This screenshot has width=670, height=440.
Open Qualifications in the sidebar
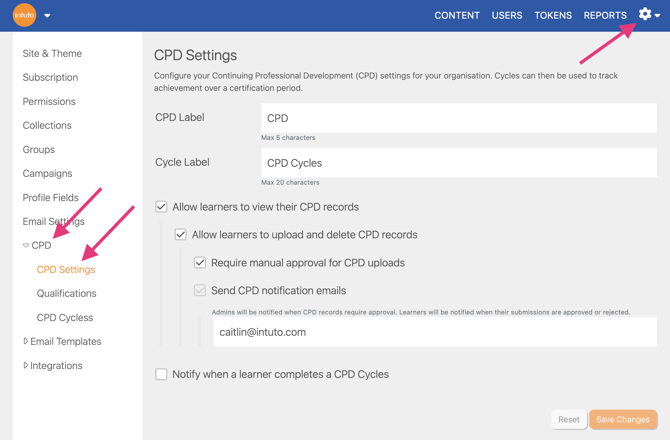(x=66, y=293)
